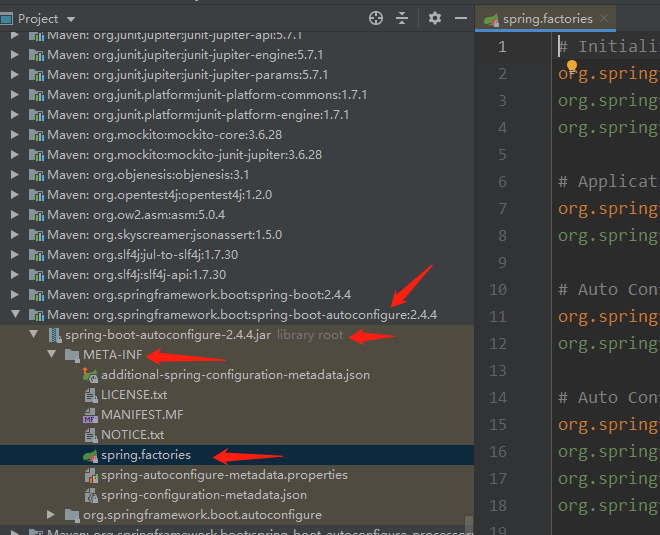Select Maven opentest4j:1.2.0 row

coord(237,194)
